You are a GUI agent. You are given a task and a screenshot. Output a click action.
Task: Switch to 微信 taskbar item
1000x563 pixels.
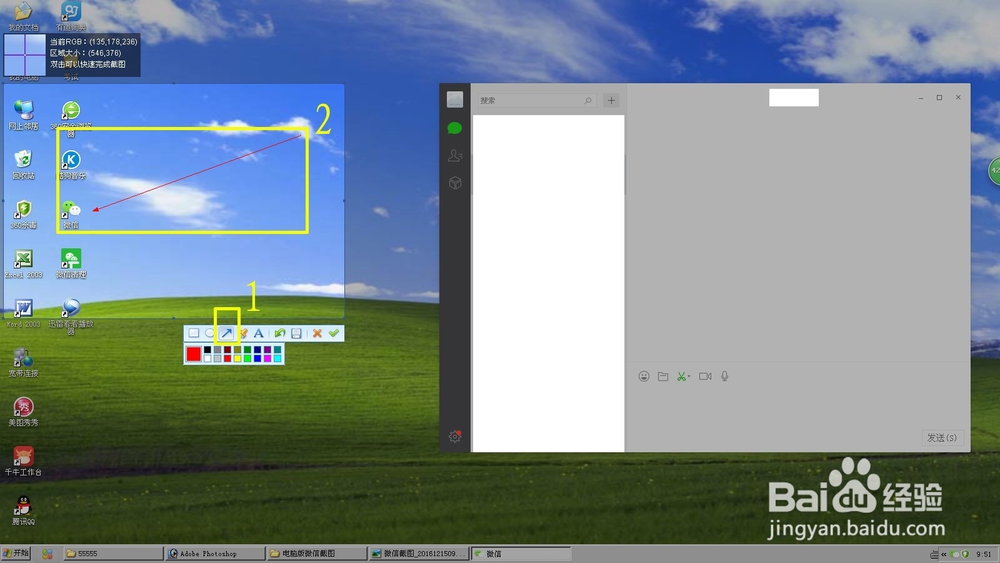[520, 553]
